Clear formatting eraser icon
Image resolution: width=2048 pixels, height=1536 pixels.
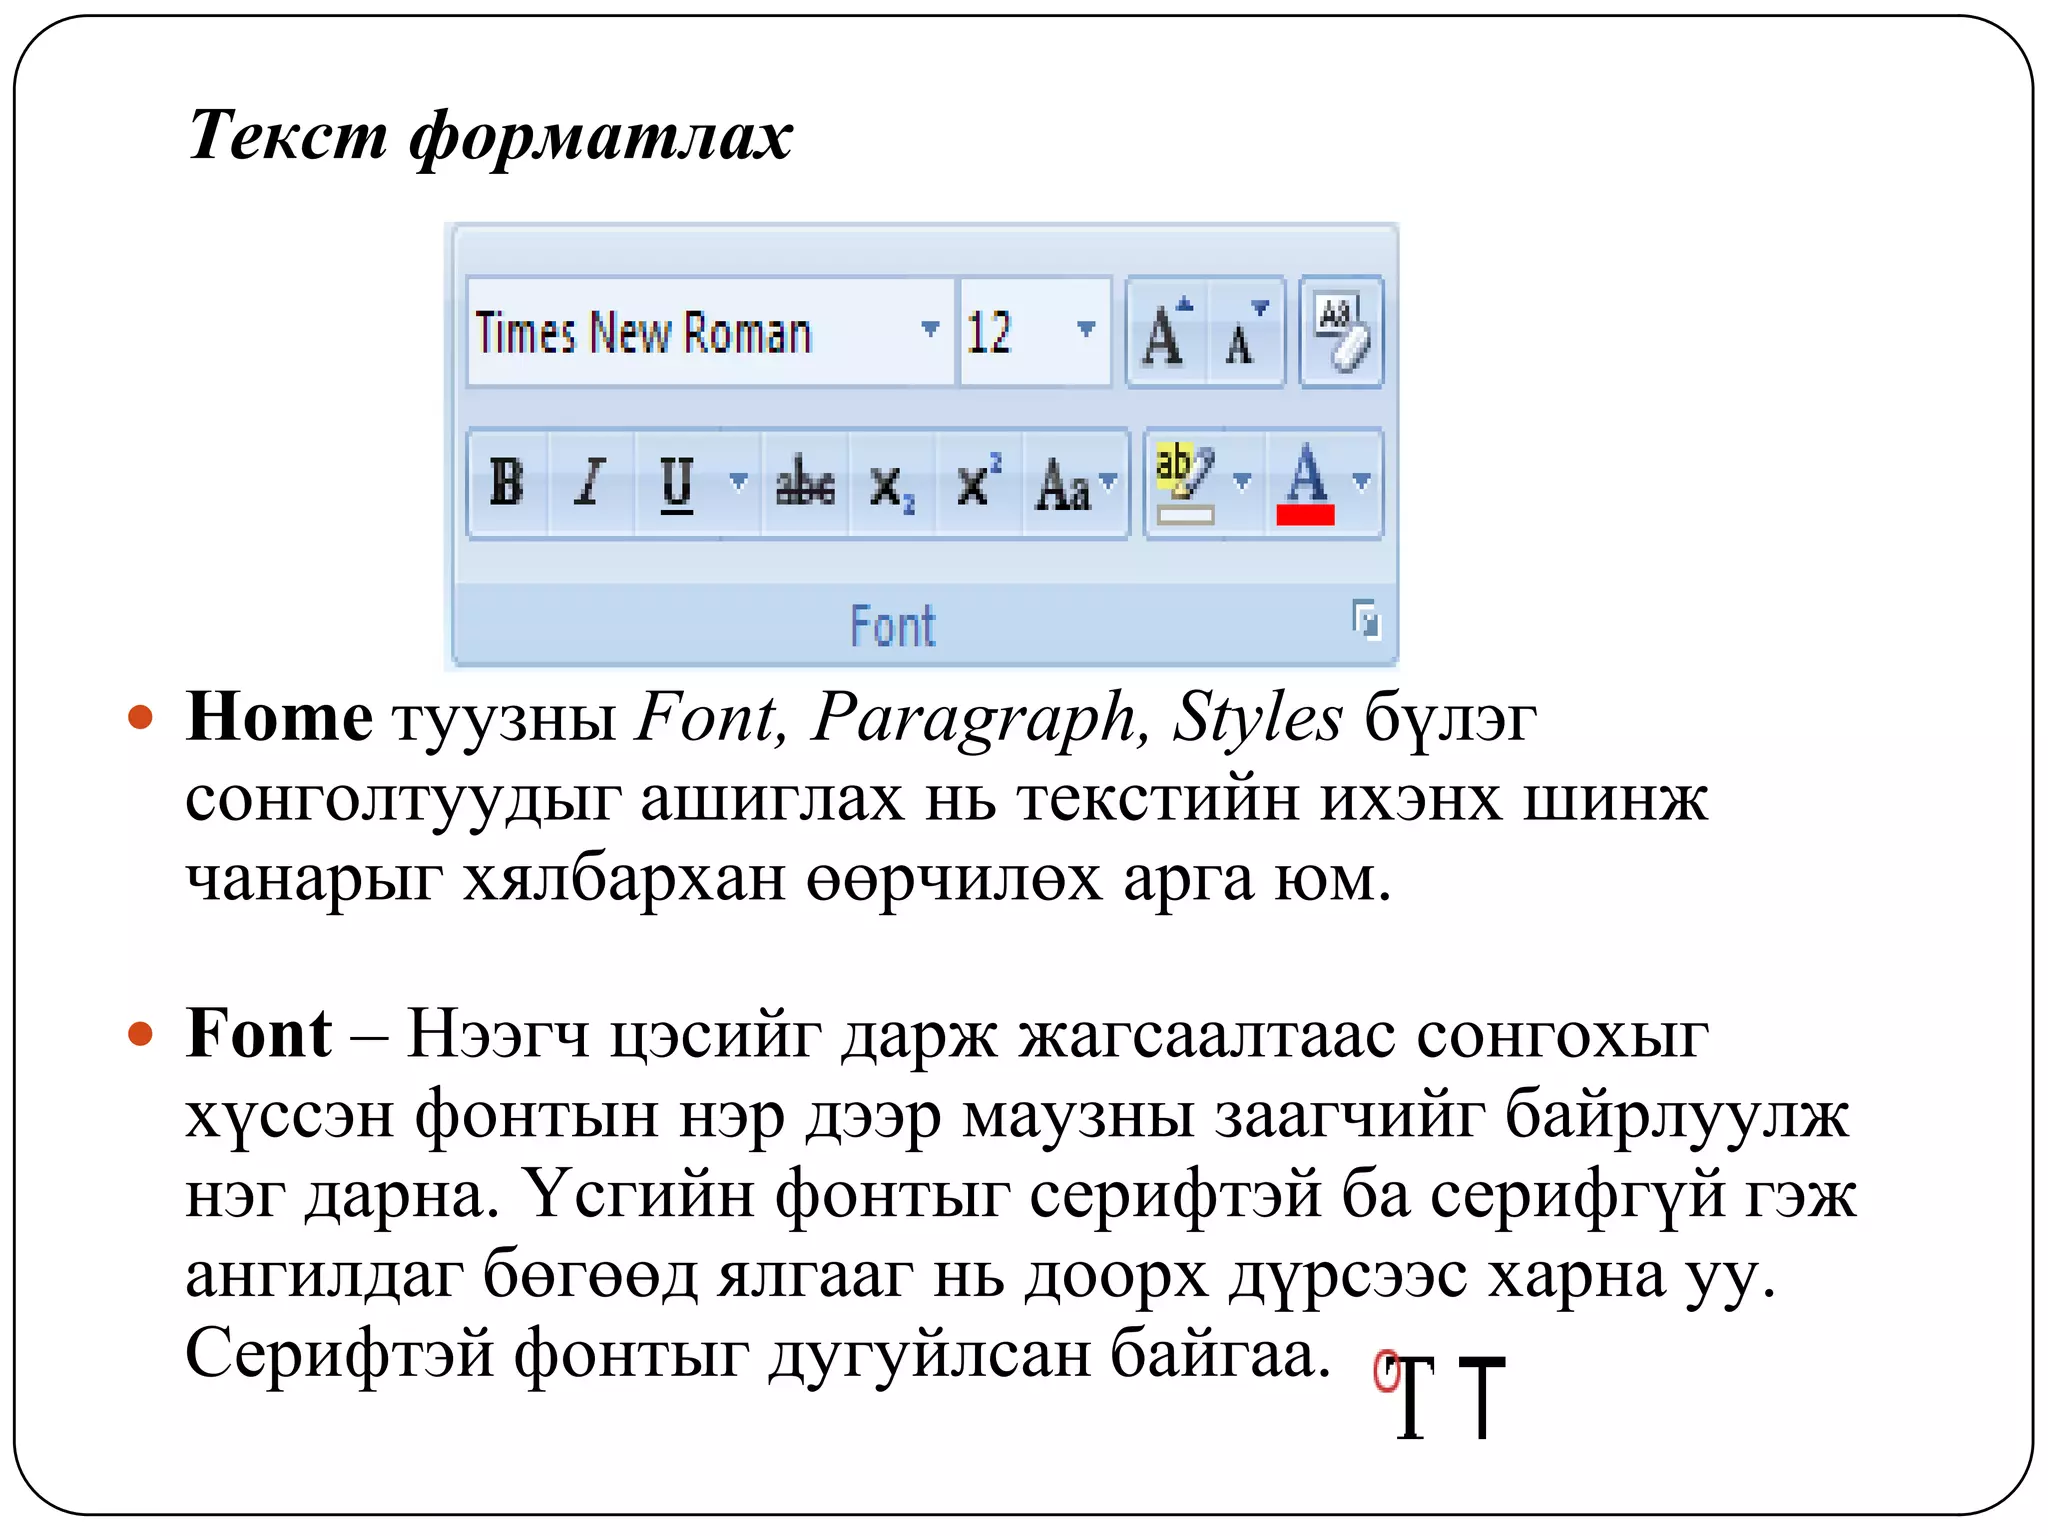1341,333
